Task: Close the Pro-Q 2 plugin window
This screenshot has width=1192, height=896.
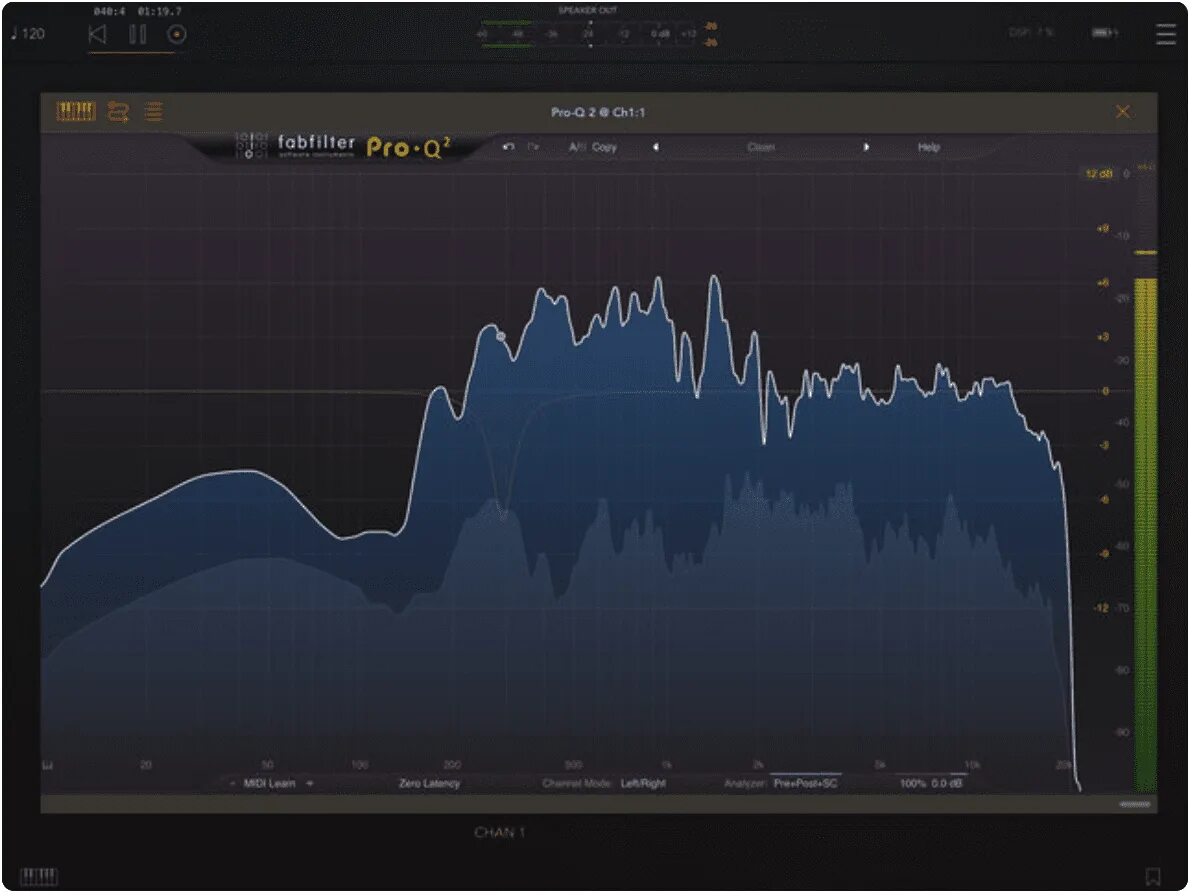Action: point(1122,112)
